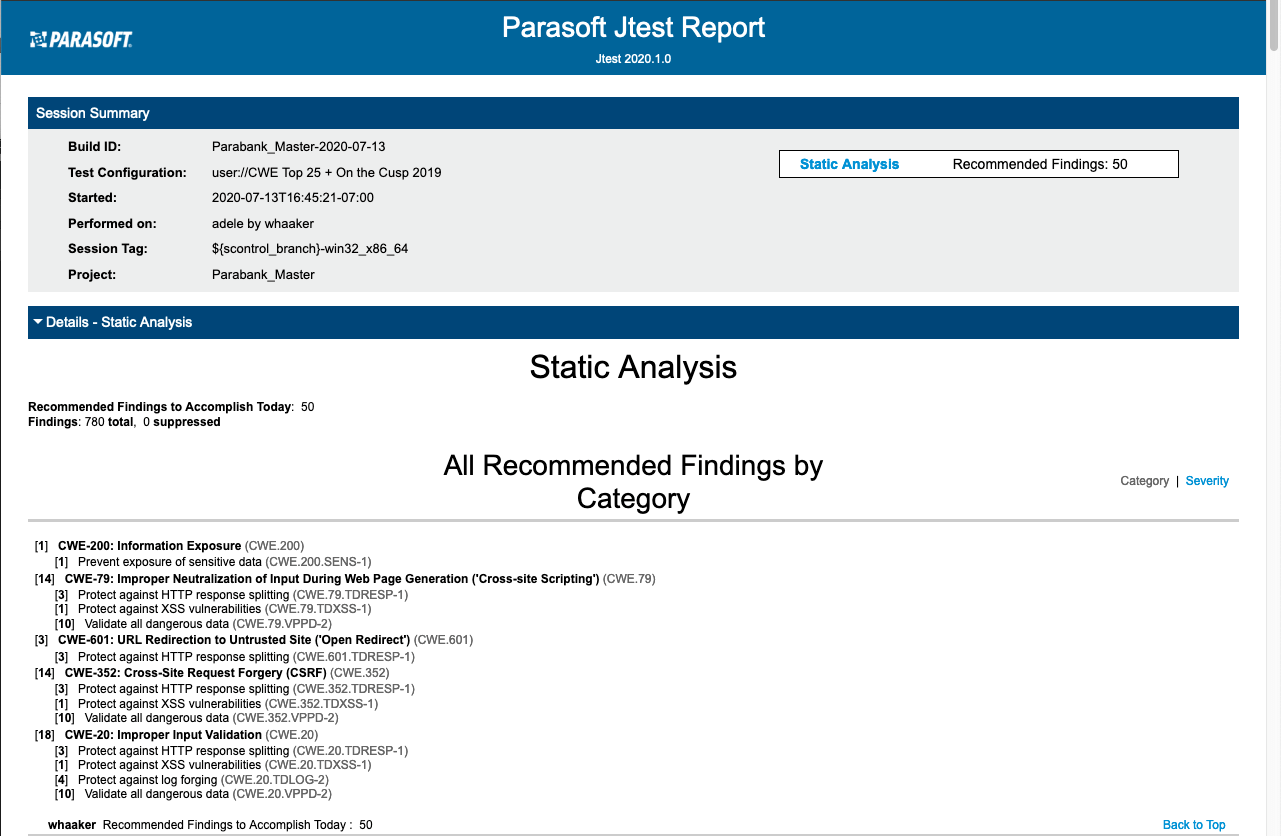Open CWE-352 Cross-Site Request Forgery category

(195, 673)
